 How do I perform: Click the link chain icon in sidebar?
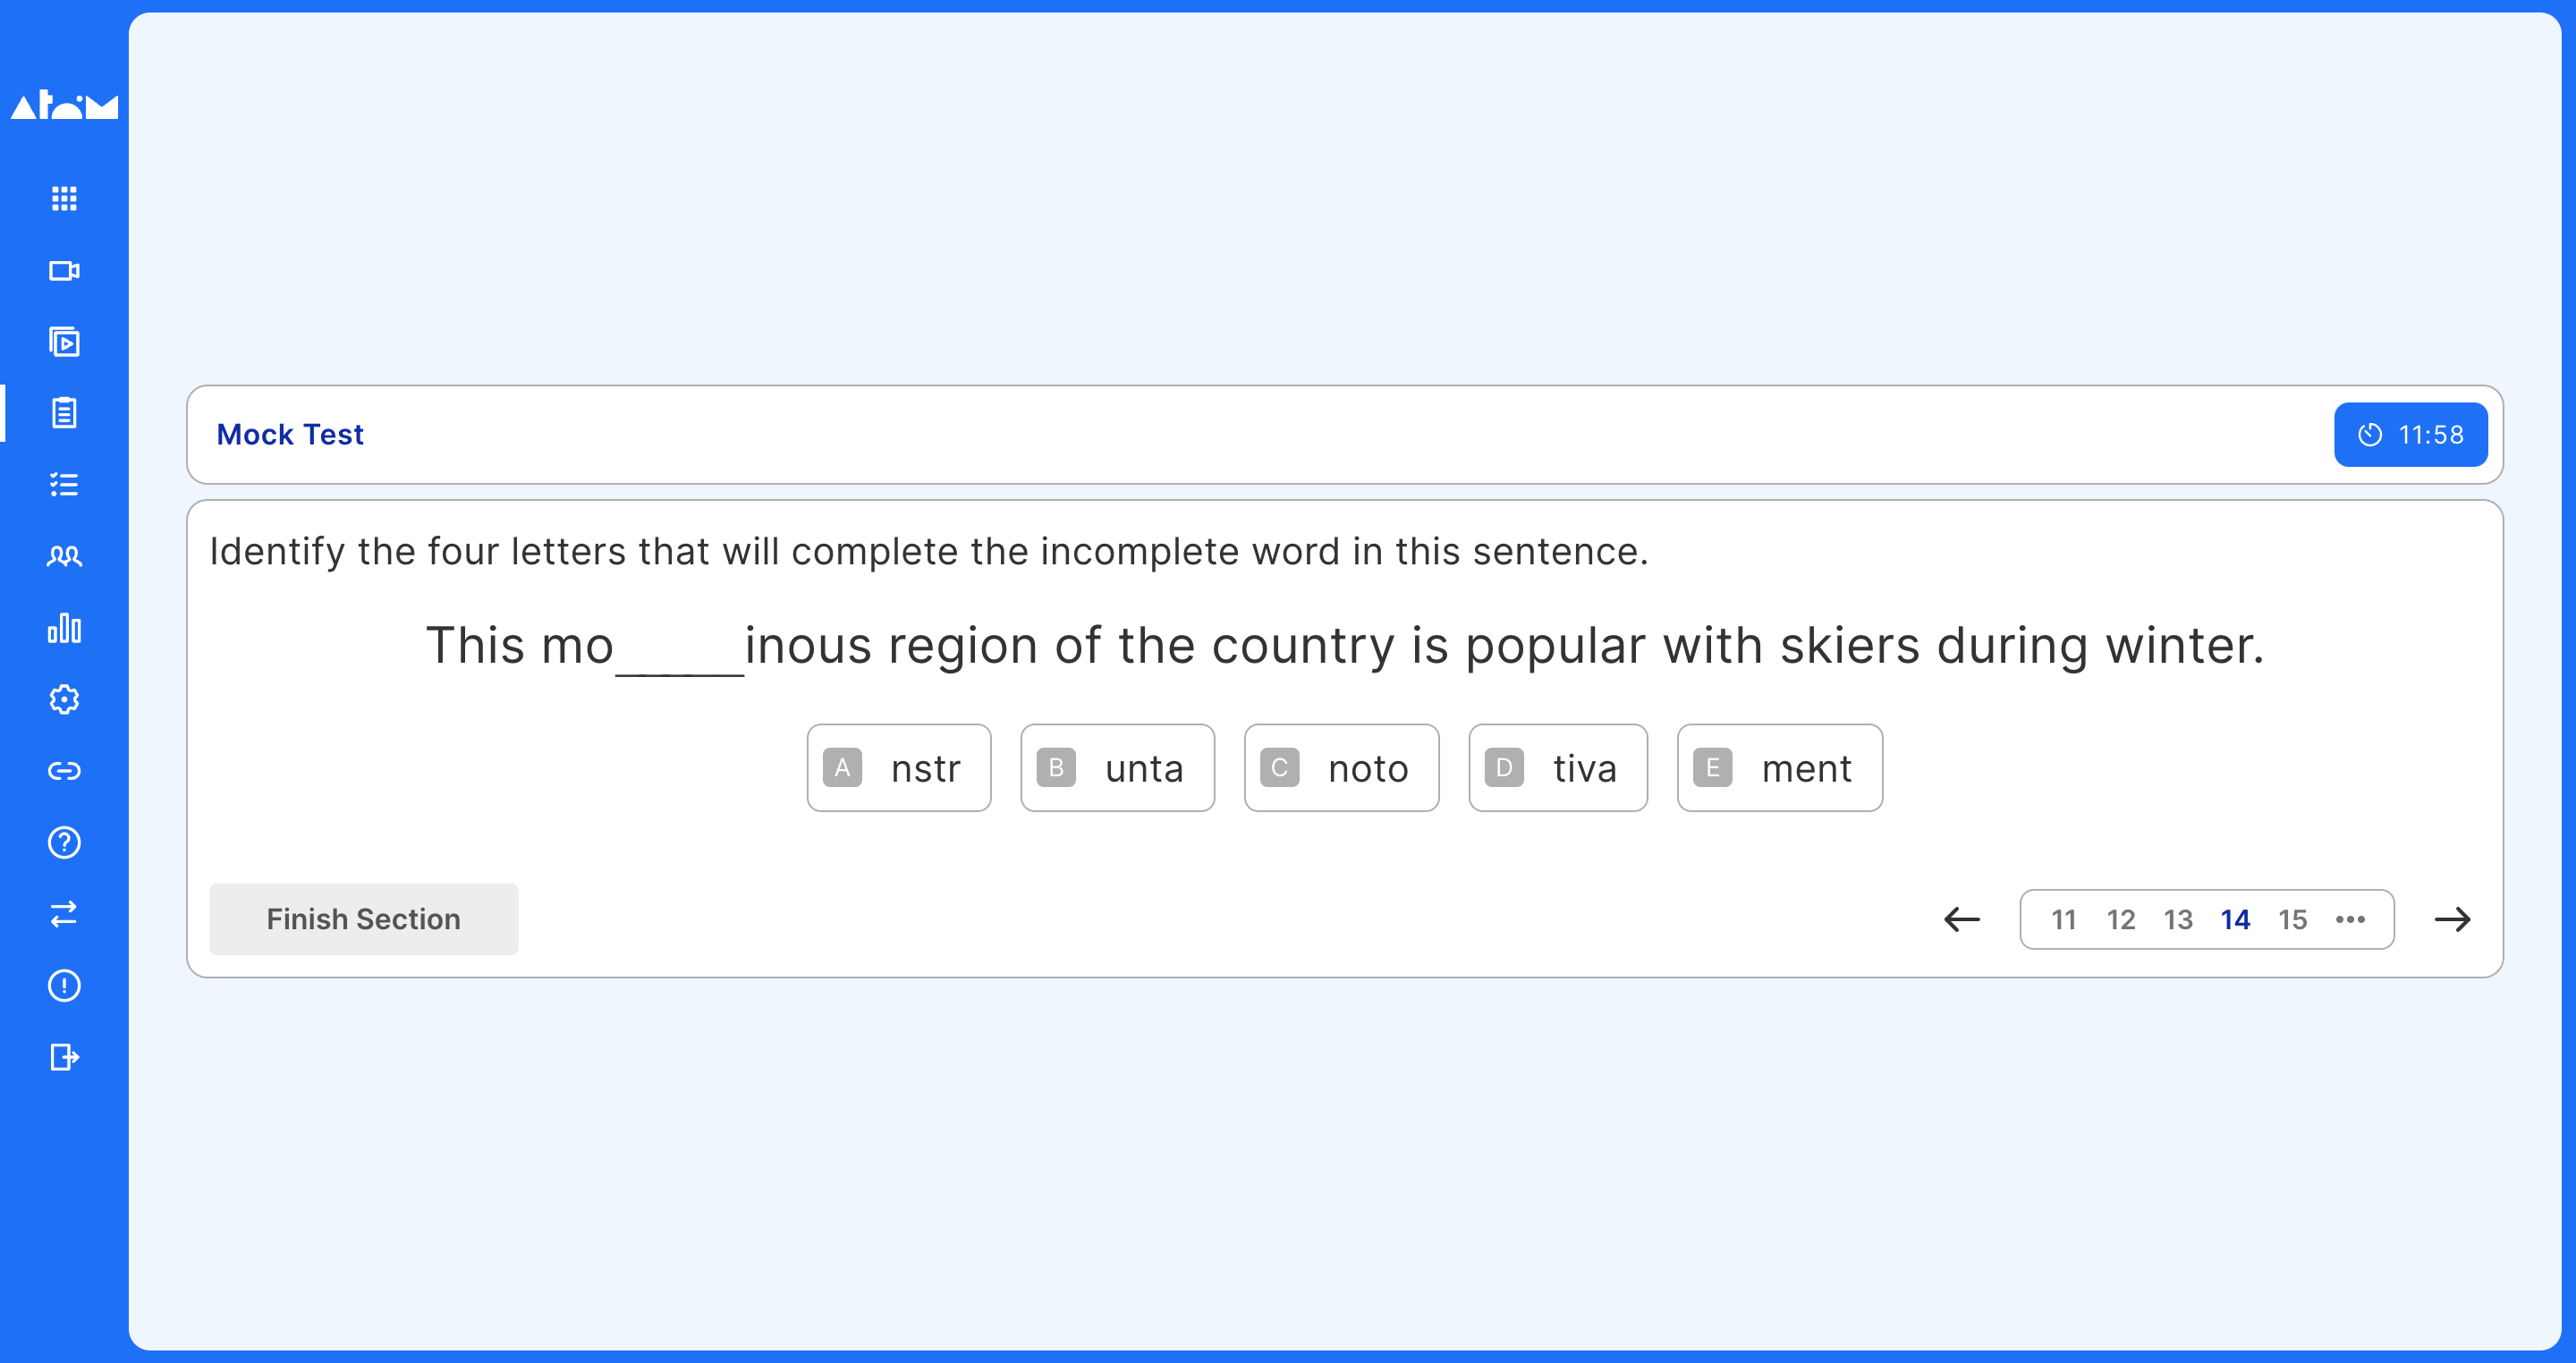pos(64,771)
